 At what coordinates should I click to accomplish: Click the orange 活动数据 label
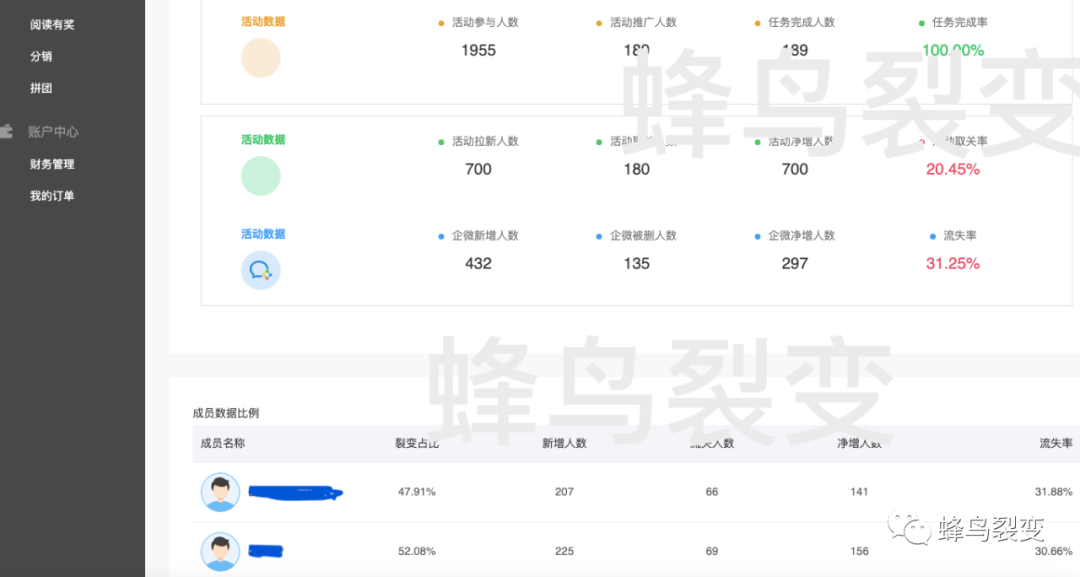pos(263,21)
